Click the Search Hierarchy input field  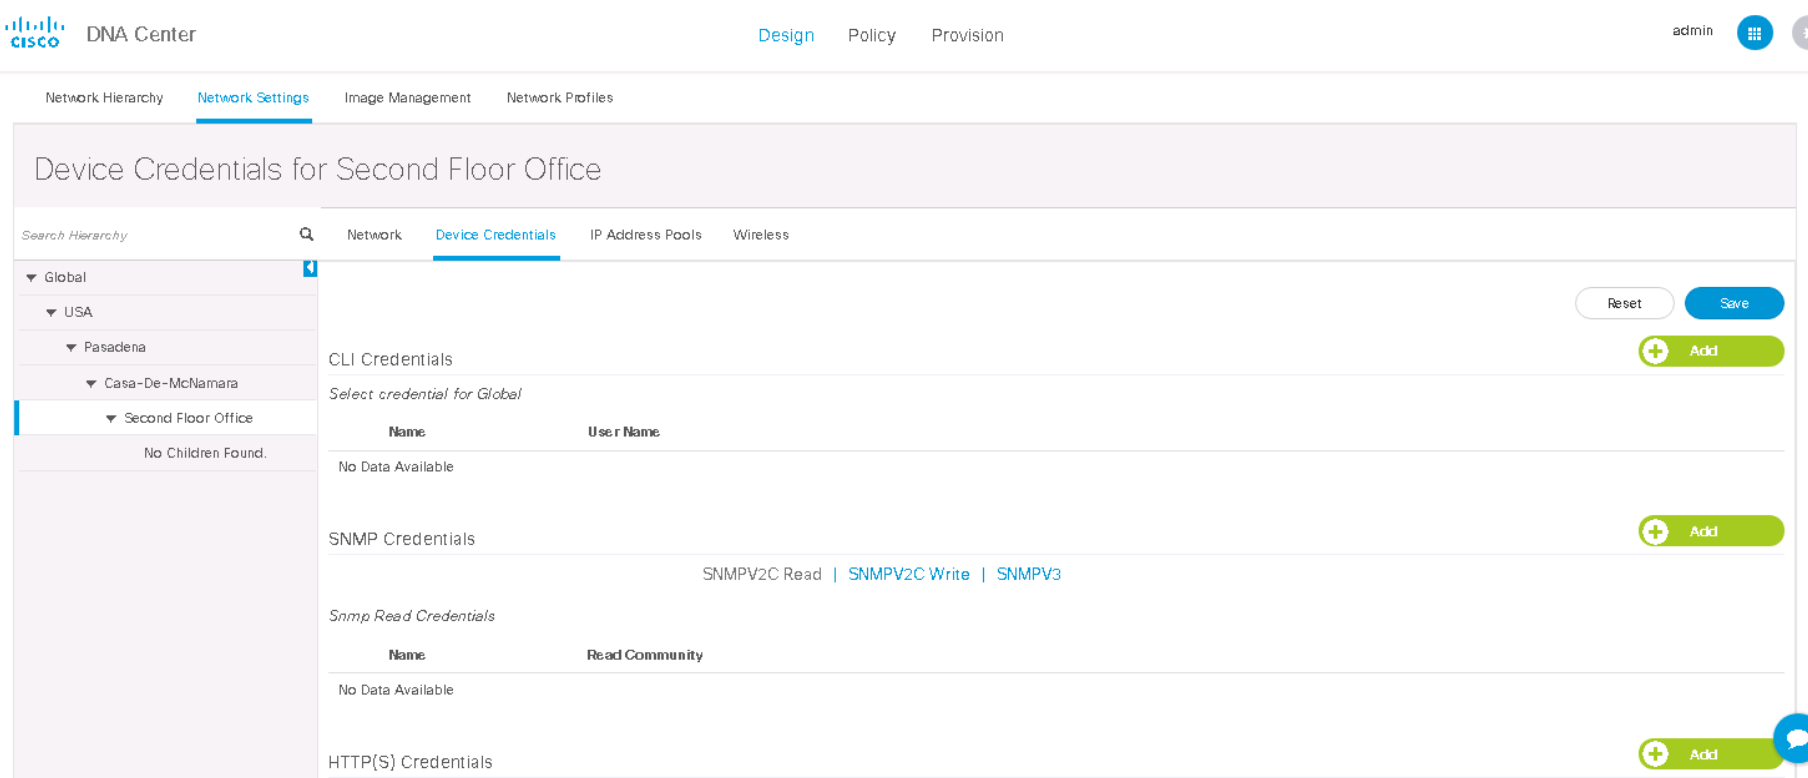click(155, 235)
